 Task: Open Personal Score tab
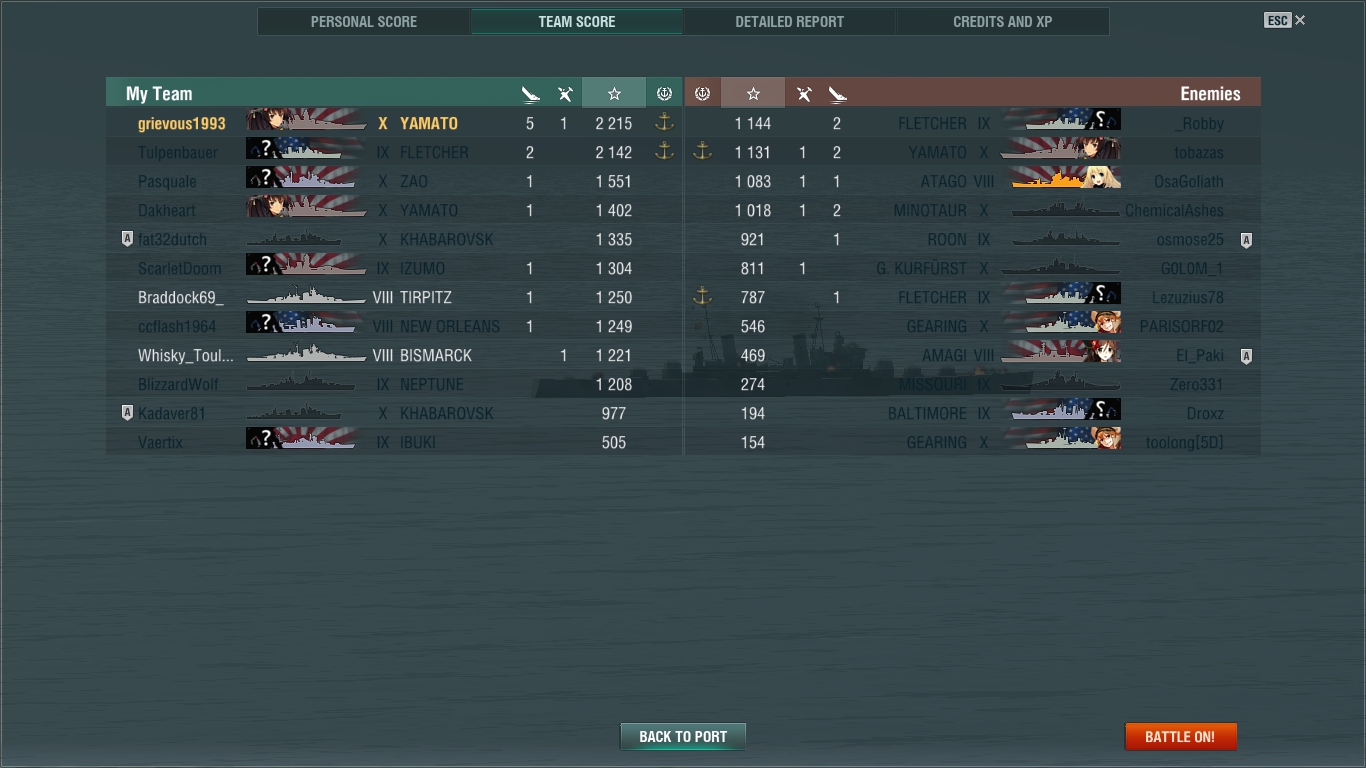[x=364, y=21]
